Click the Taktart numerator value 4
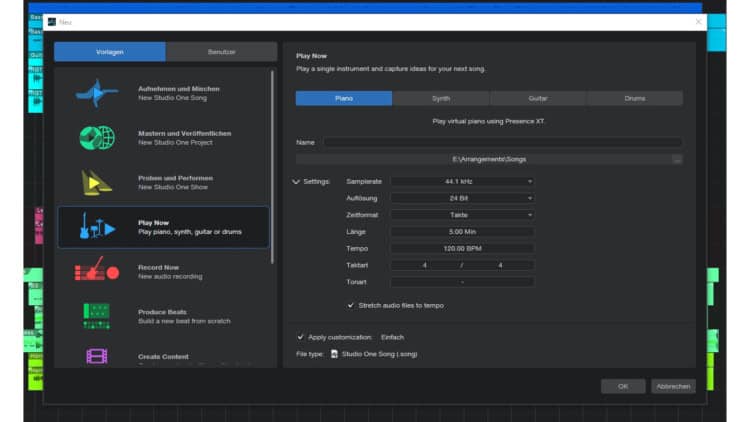This screenshot has height=422, width=750. 425,265
